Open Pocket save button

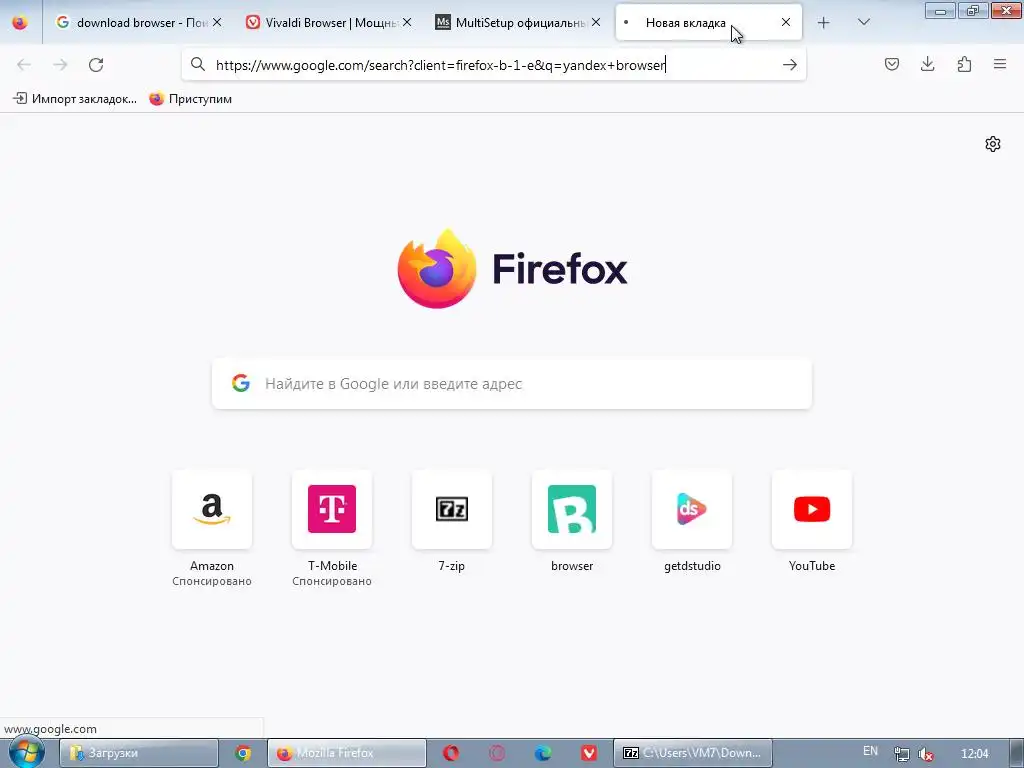[x=891, y=64]
